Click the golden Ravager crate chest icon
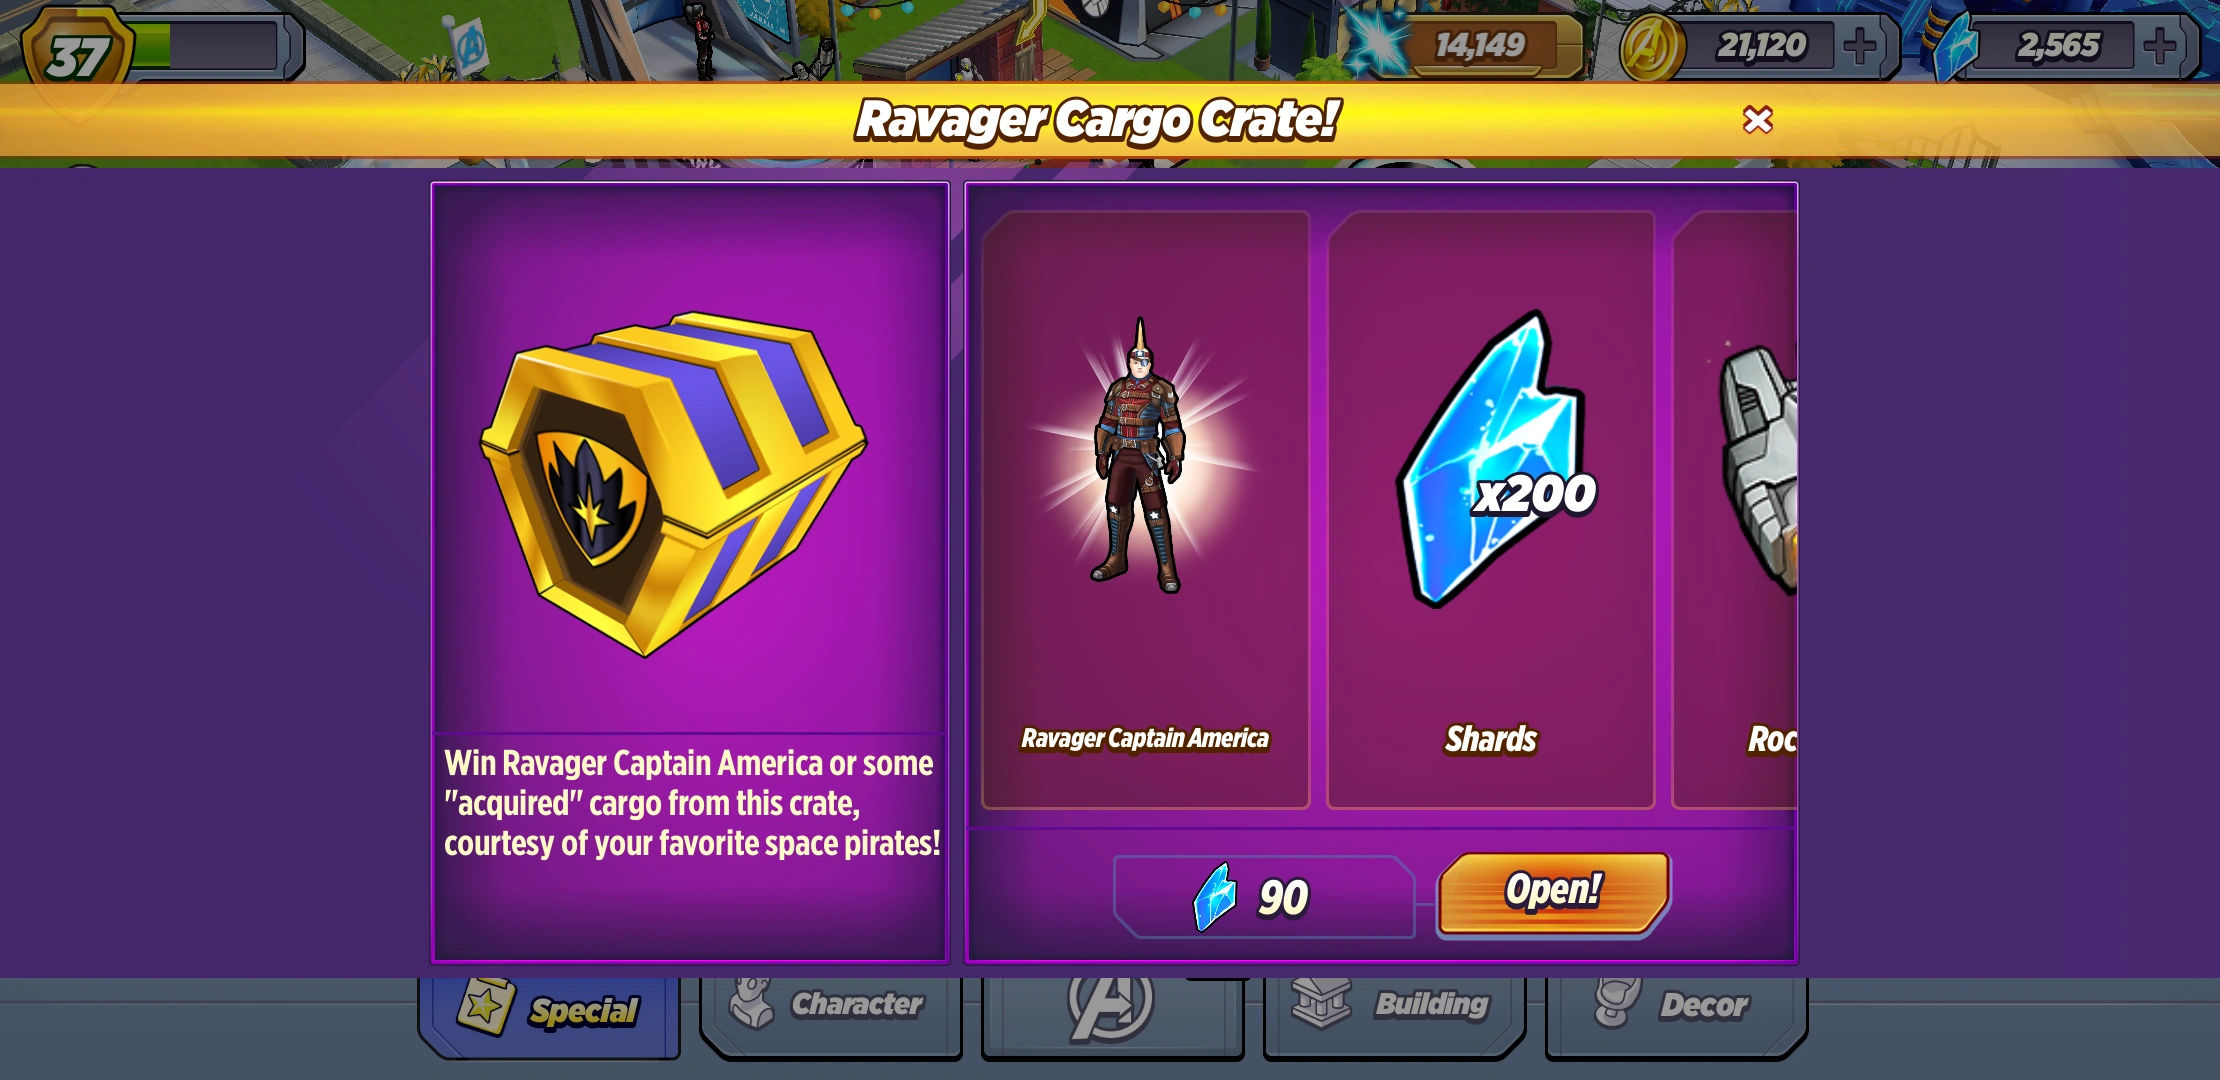 tap(673, 483)
